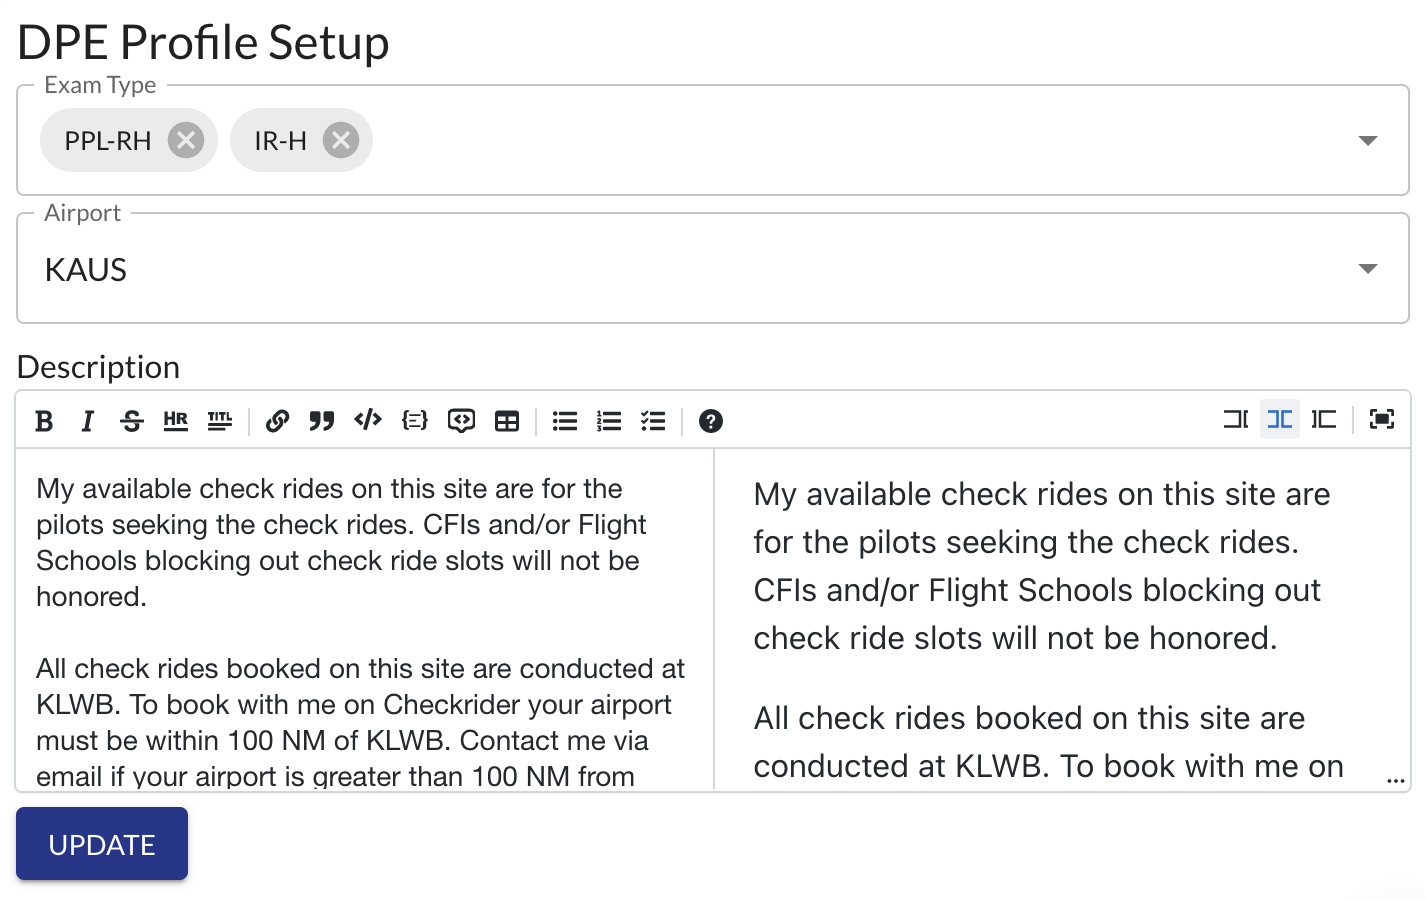The width and height of the screenshot is (1426, 900).
Task: Insert a block quote
Action: [x=321, y=421]
